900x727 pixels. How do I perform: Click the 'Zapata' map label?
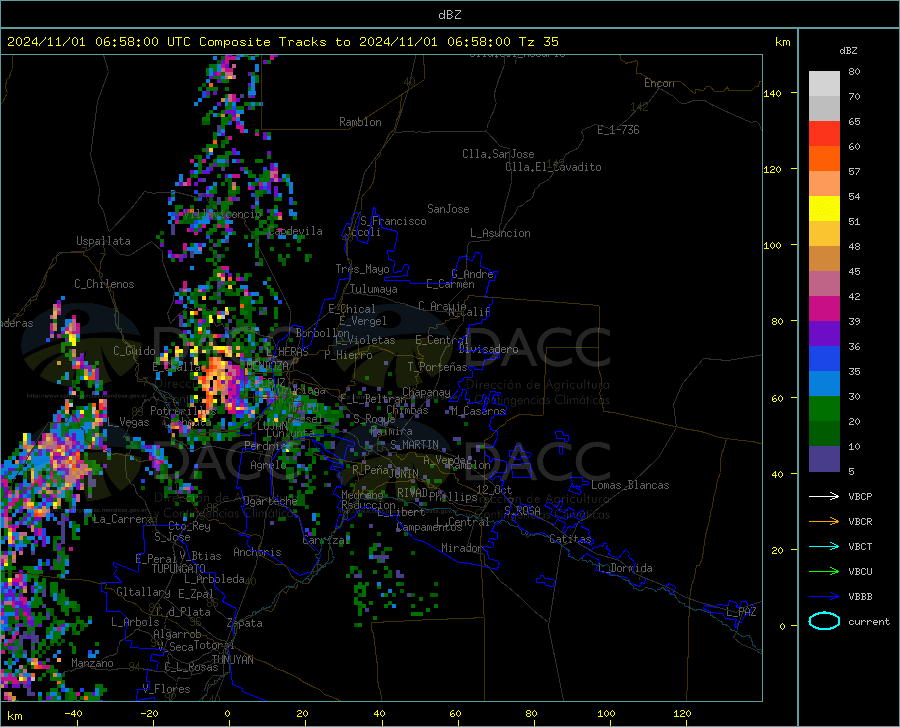[245, 623]
